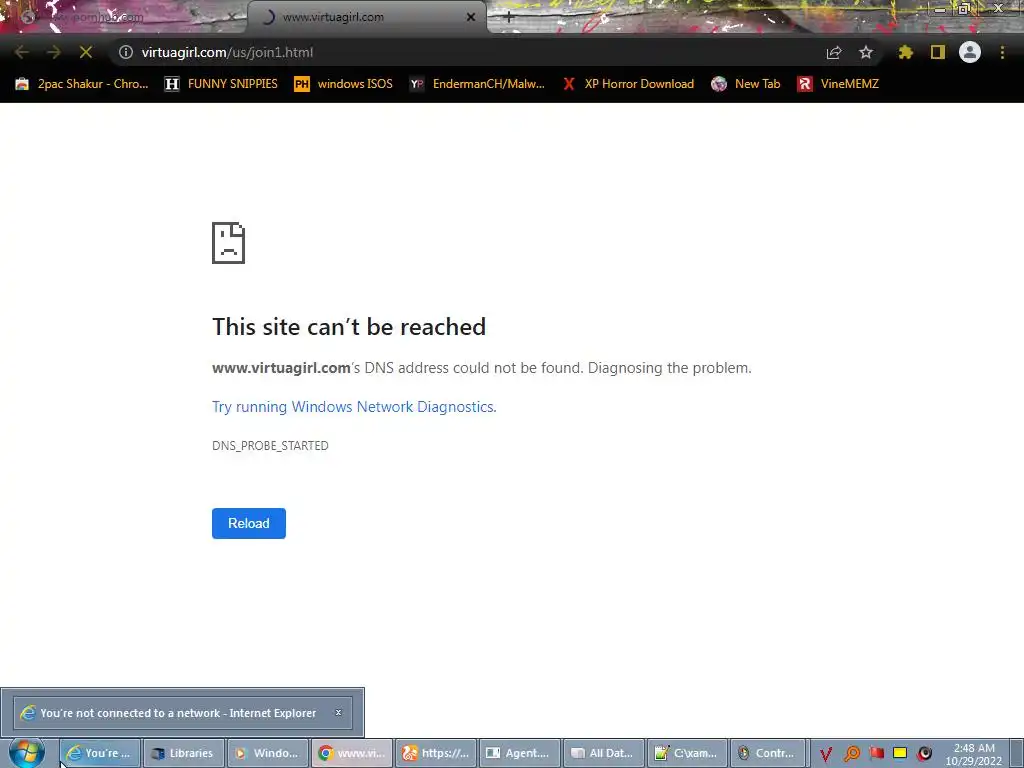1024x768 pixels.
Task: Click the yellow square tray icon
Action: 900,753
